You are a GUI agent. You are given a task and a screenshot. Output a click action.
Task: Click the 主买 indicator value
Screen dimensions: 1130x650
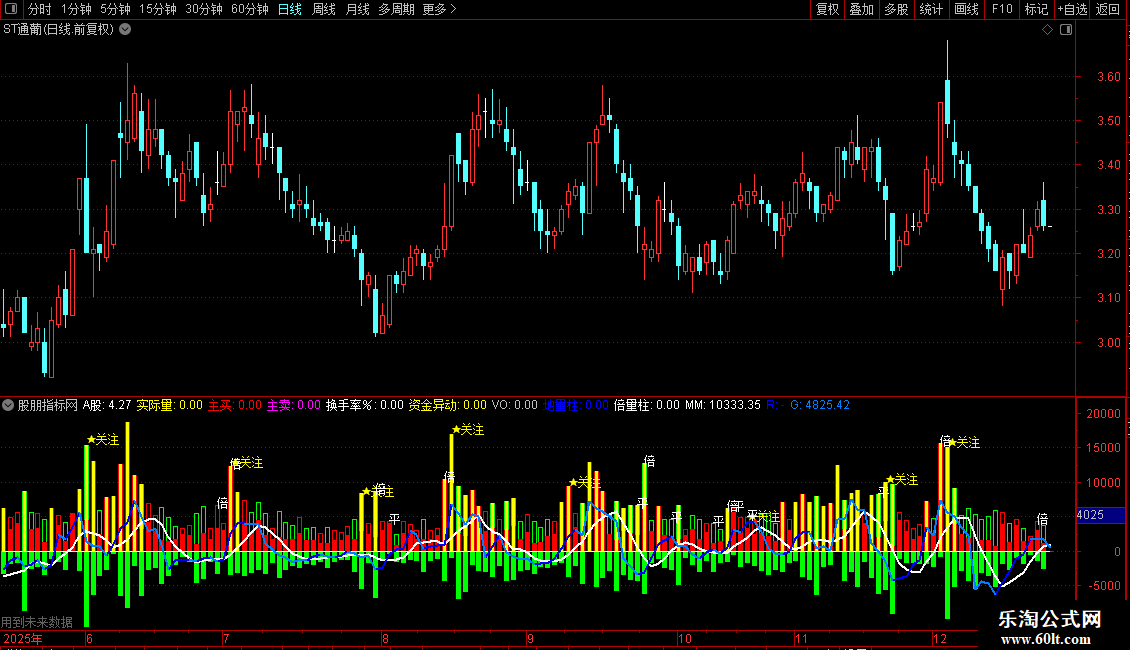tap(235, 405)
